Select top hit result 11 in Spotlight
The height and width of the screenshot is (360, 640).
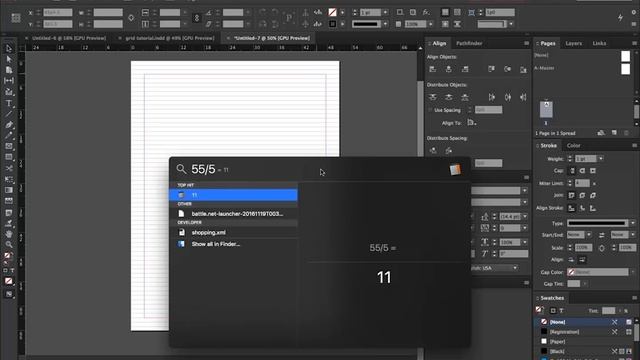tap(233, 195)
